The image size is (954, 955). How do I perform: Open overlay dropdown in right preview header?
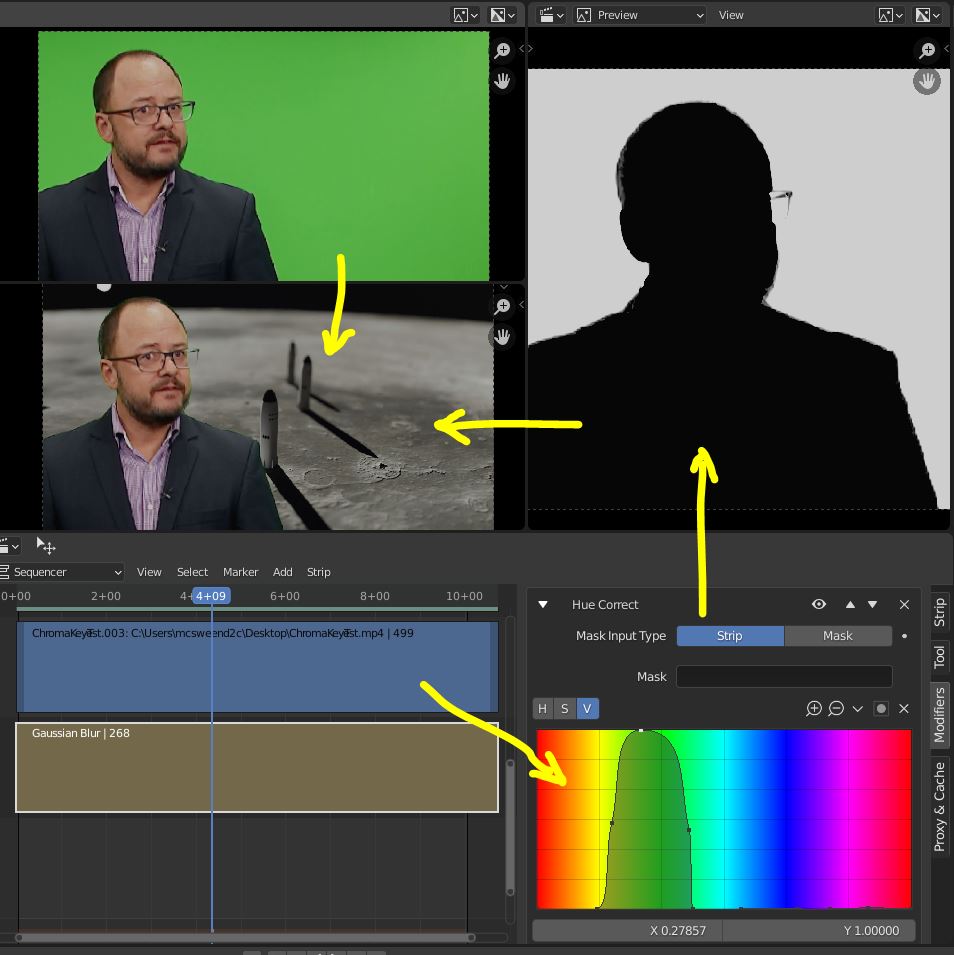[x=928, y=15]
